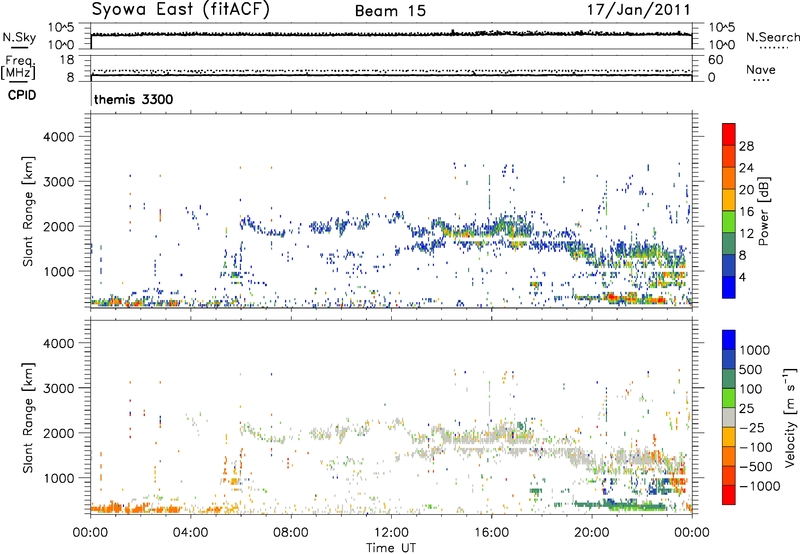
Task: Select the 'Power [dB]' colorbar title
Action: pyautogui.click(x=763, y=211)
